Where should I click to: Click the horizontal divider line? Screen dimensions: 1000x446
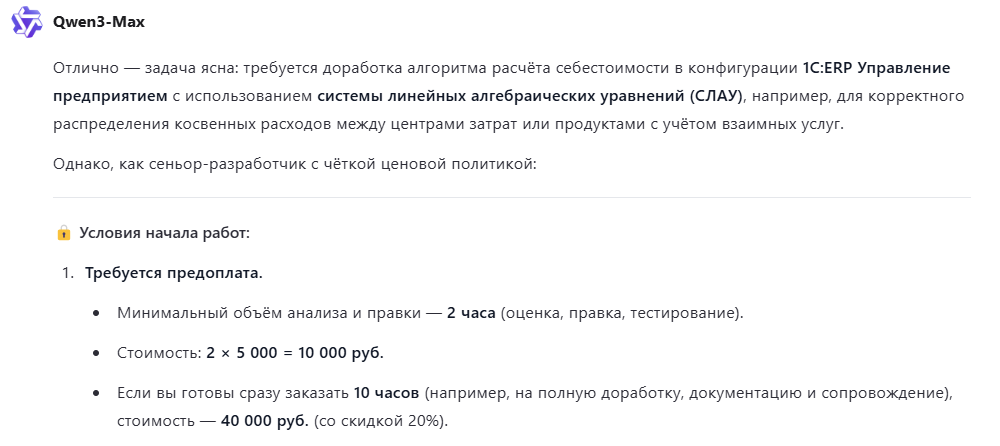click(x=511, y=197)
